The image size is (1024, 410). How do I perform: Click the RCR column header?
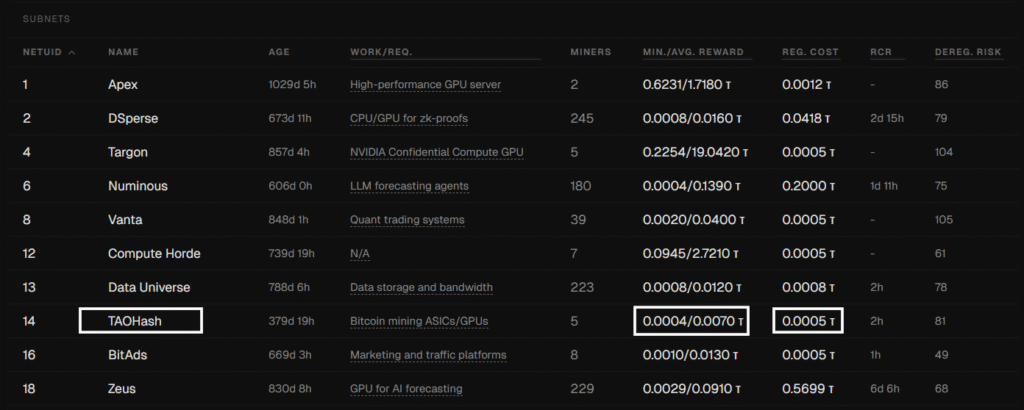coord(880,52)
